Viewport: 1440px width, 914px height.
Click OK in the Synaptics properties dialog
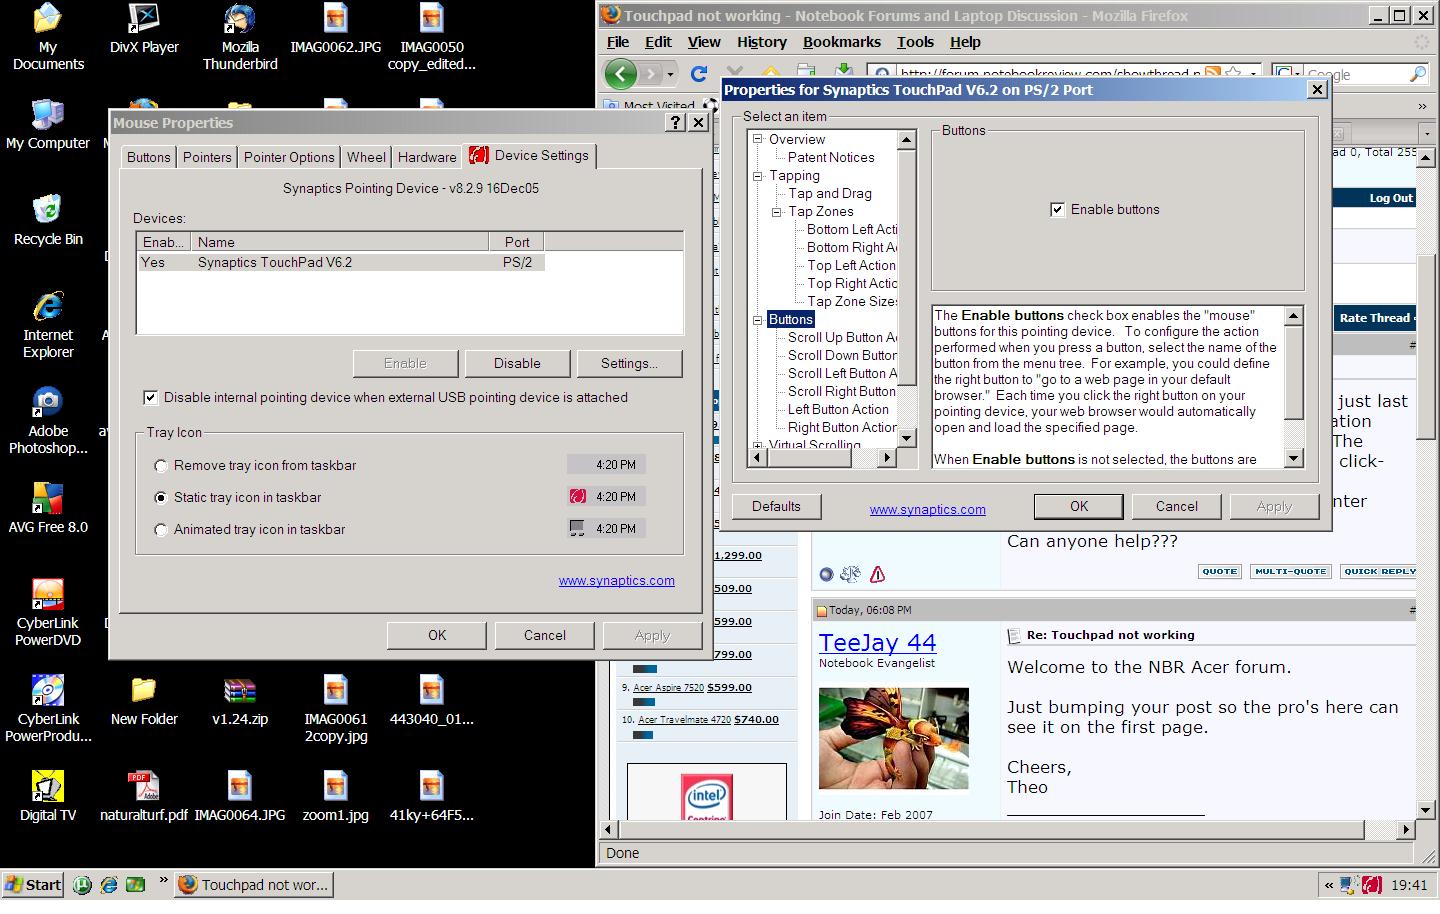1079,506
